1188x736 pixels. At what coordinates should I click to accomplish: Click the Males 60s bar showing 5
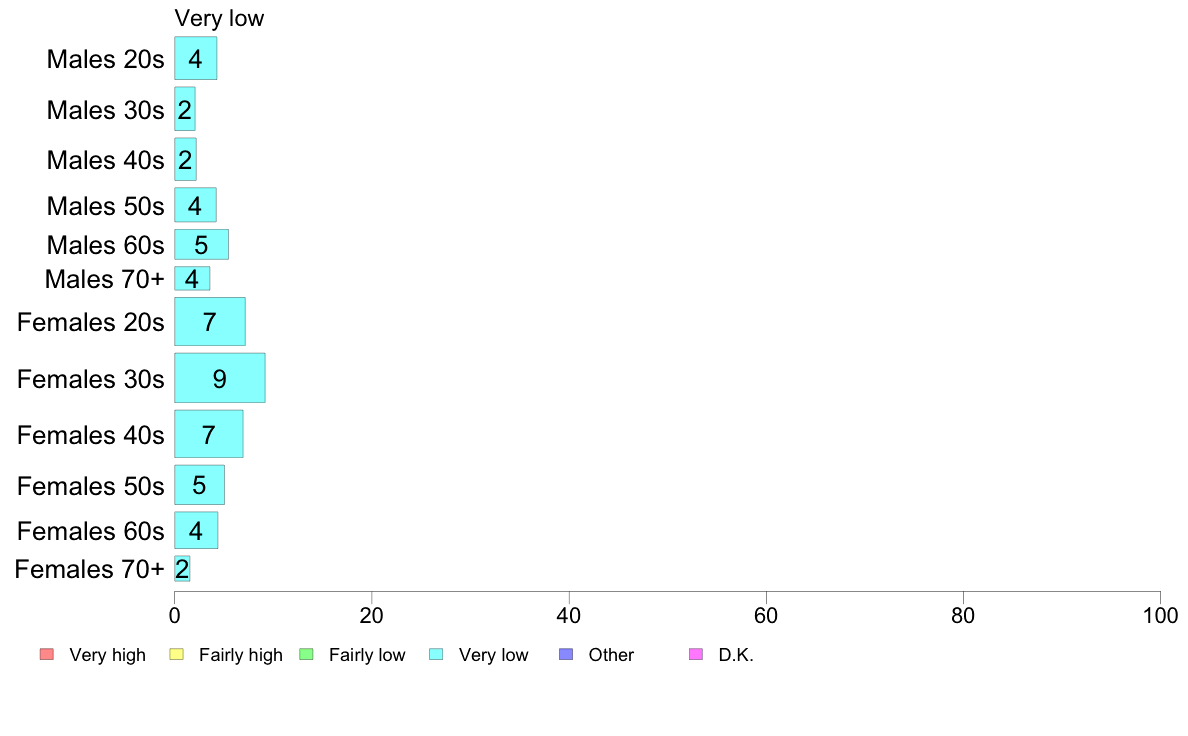coord(202,245)
